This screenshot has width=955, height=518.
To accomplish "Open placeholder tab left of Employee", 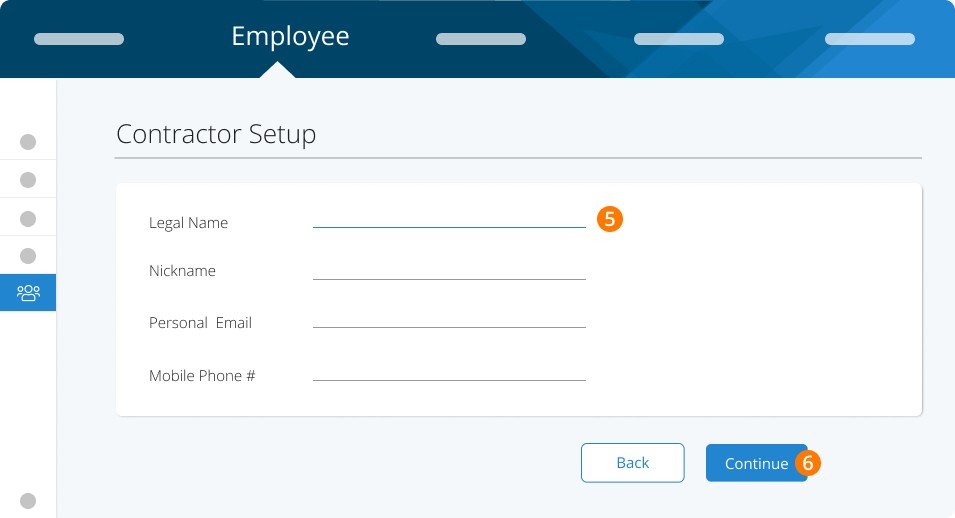I will coord(79,39).
